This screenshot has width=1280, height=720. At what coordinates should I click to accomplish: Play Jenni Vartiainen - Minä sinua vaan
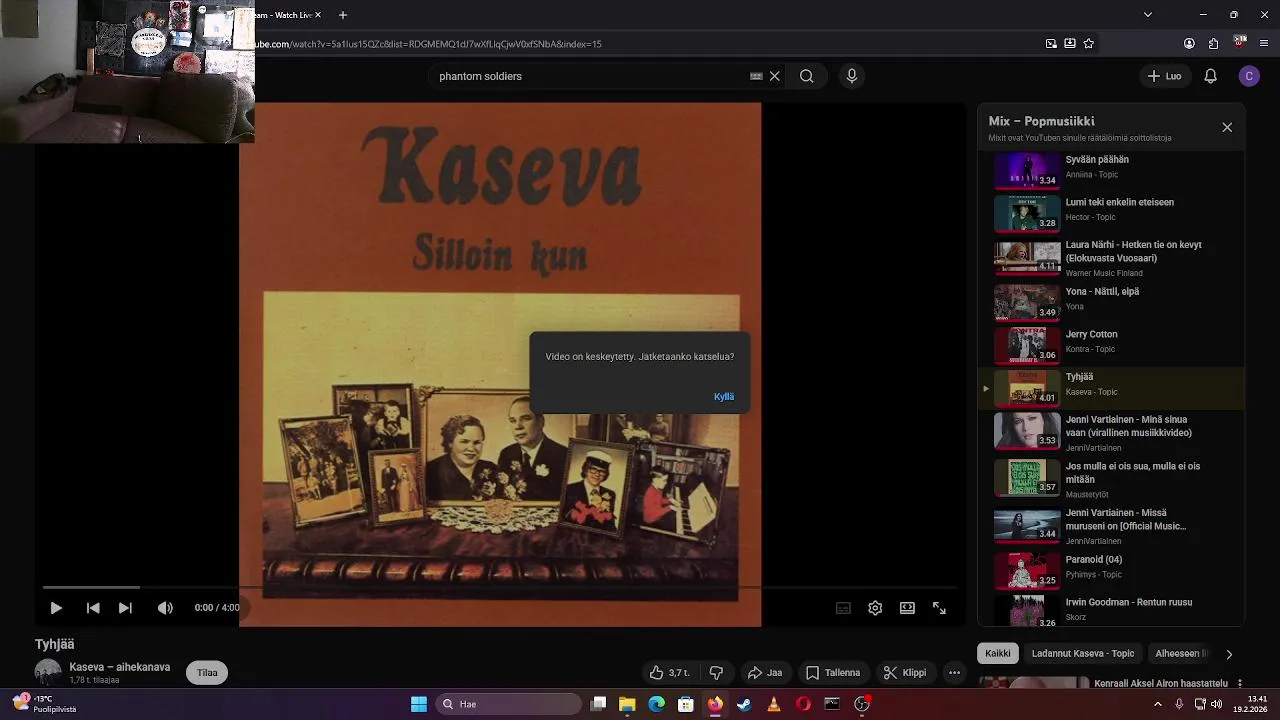[1110, 431]
